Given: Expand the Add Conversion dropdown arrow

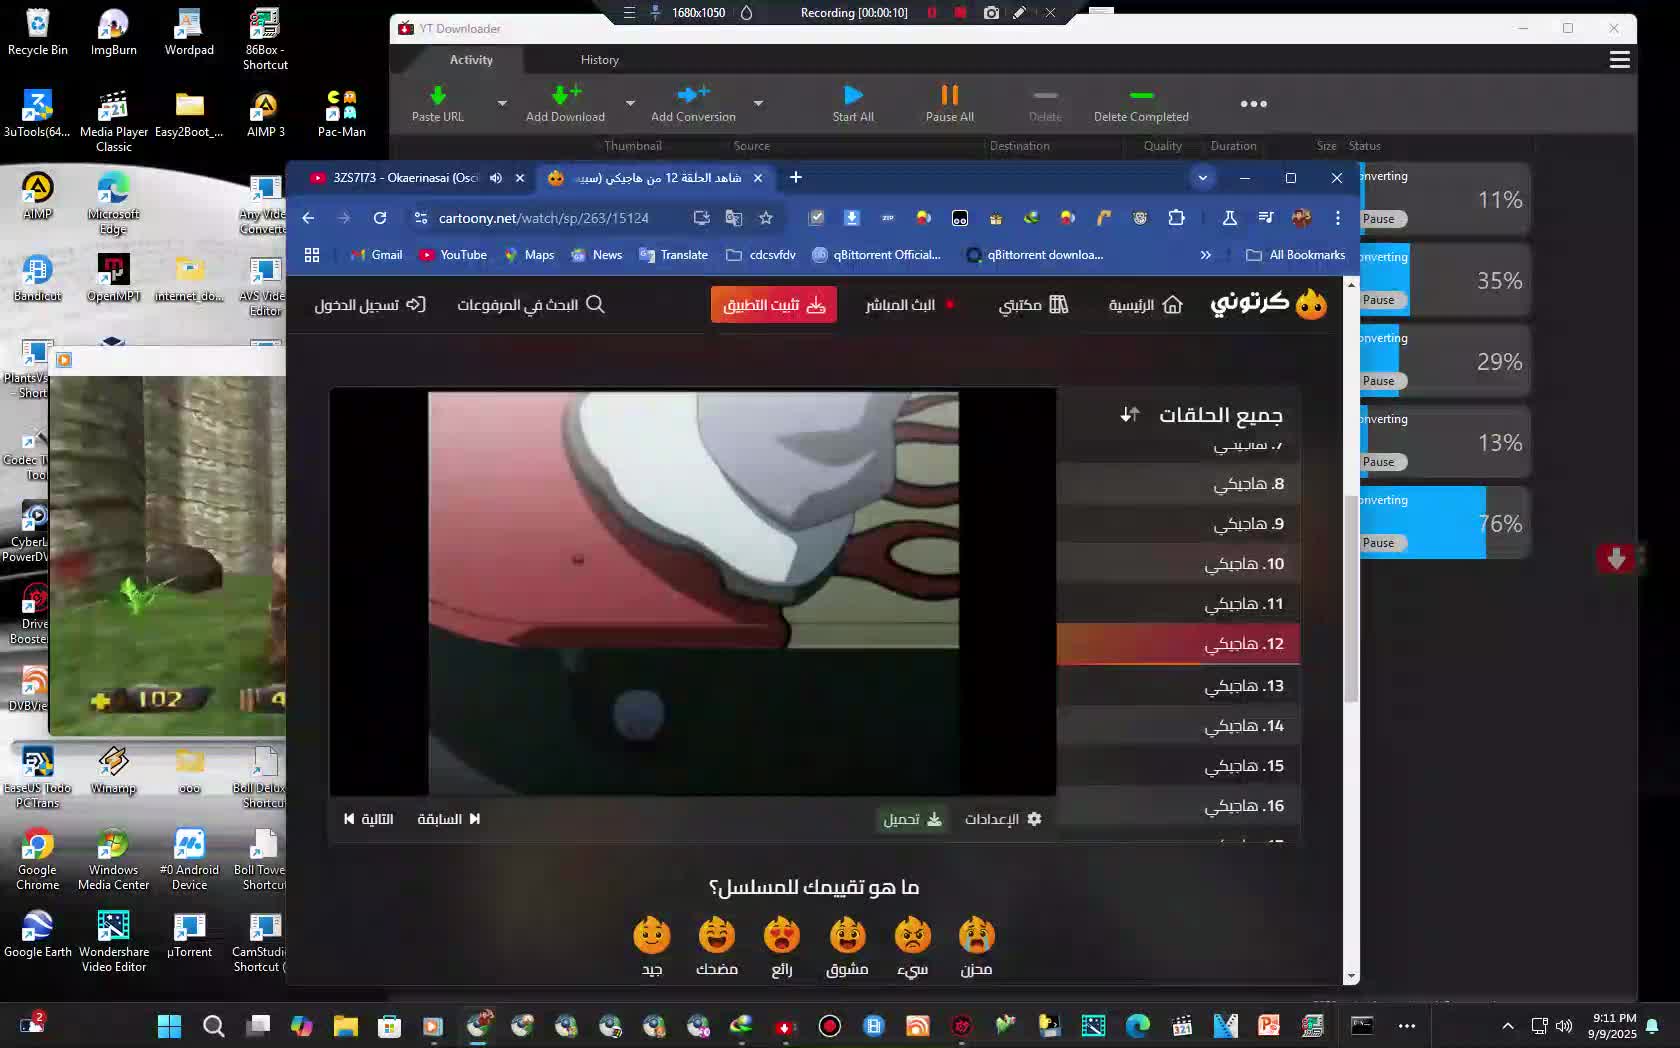Looking at the screenshot, I should coord(758,103).
